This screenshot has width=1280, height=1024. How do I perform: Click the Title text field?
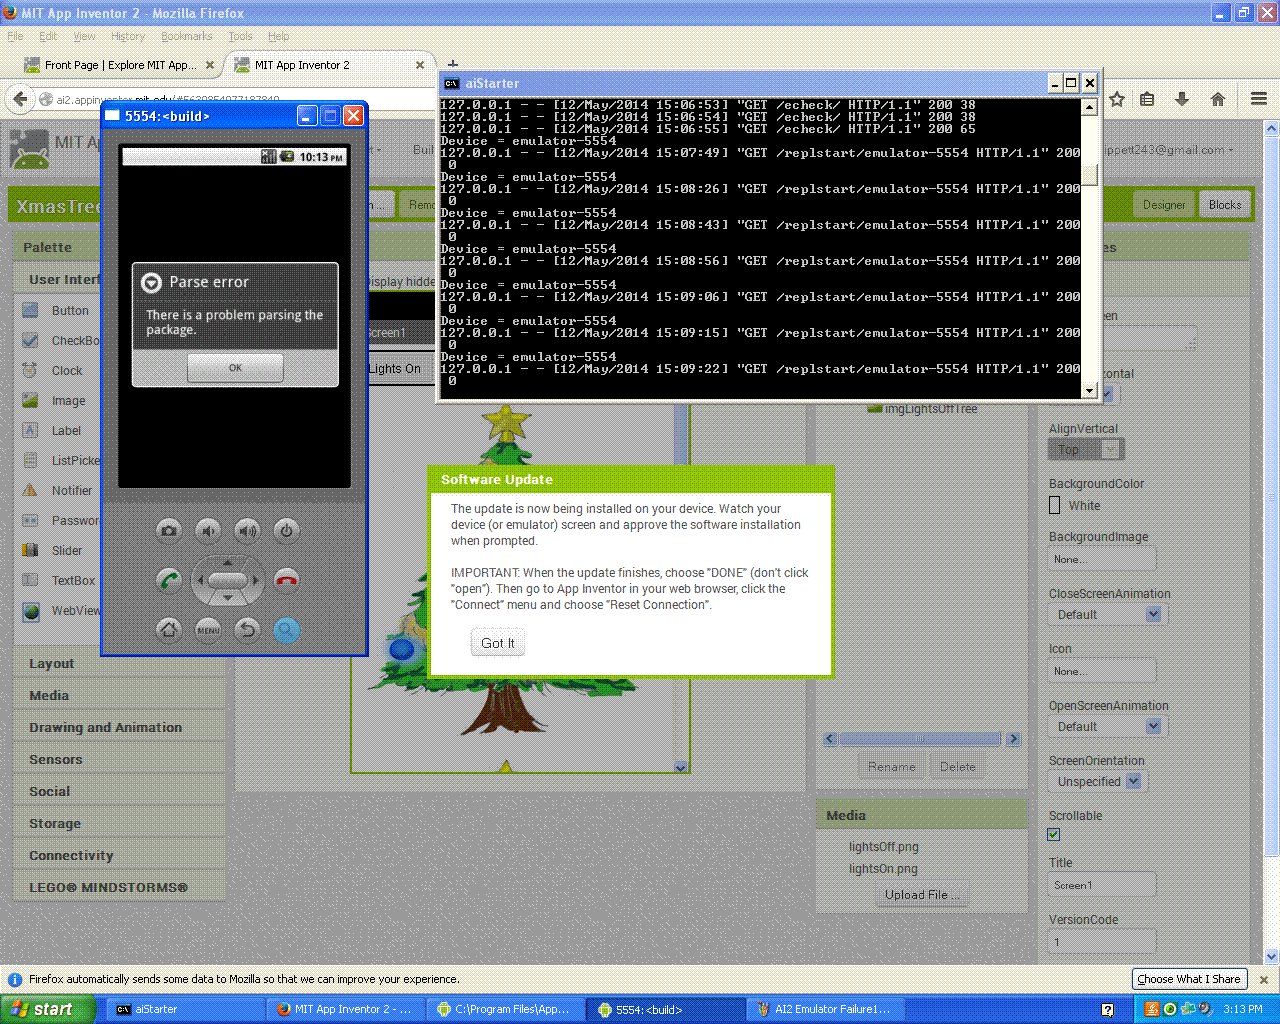(x=1102, y=885)
